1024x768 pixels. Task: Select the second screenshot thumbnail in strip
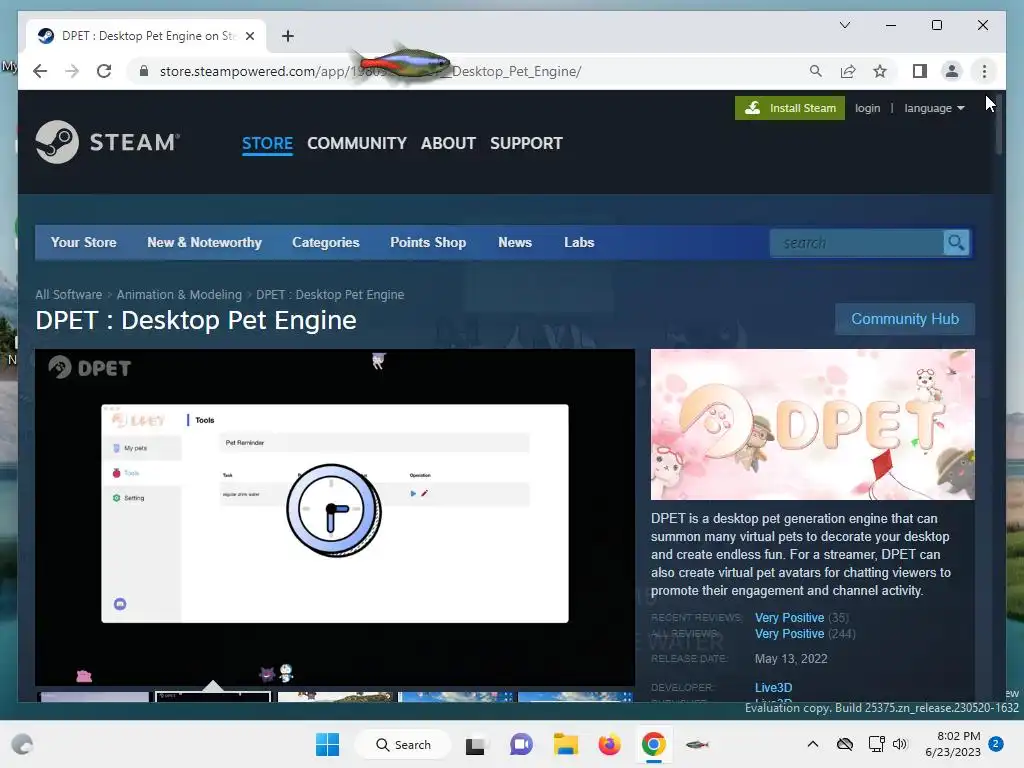[x=213, y=697]
